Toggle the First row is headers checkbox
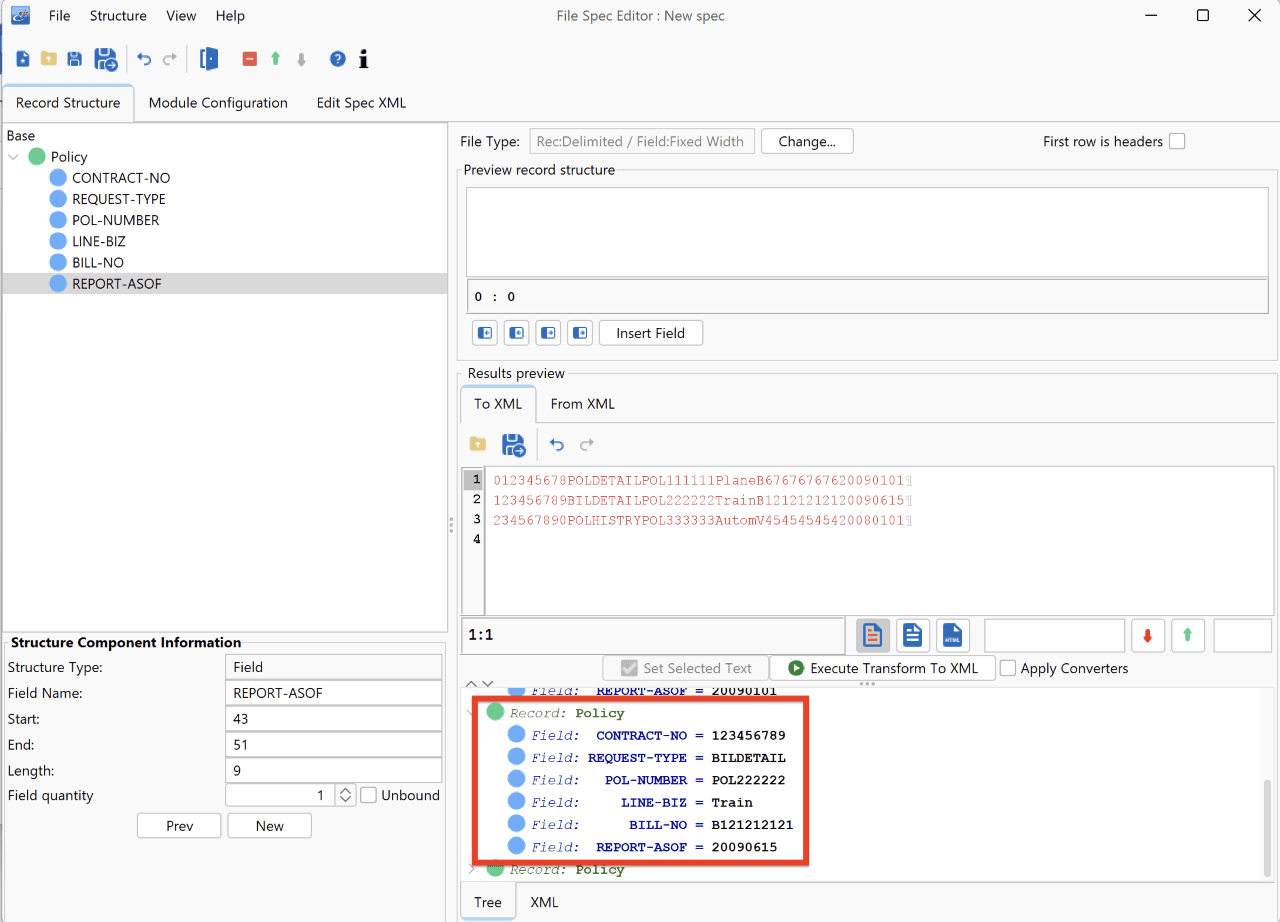Screen dimensions: 1280x922 click(1177, 141)
